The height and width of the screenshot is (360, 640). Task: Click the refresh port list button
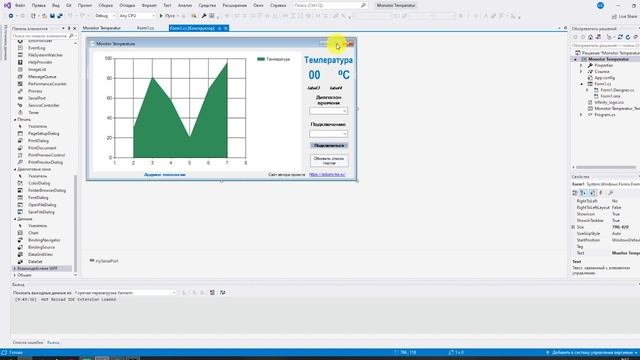329,160
